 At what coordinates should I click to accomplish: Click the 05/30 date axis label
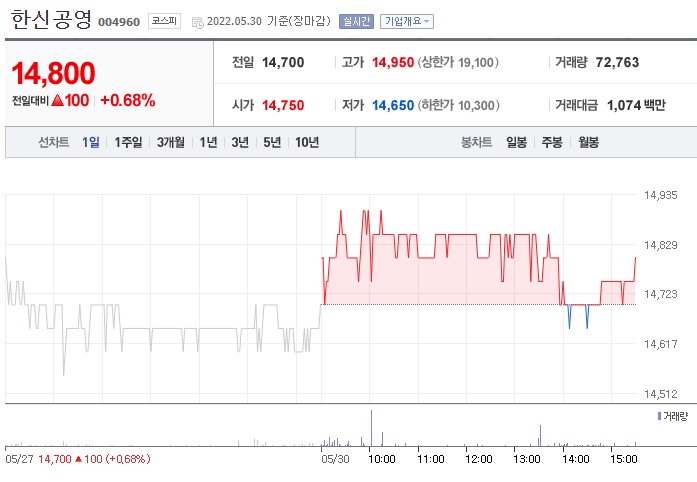point(335,459)
